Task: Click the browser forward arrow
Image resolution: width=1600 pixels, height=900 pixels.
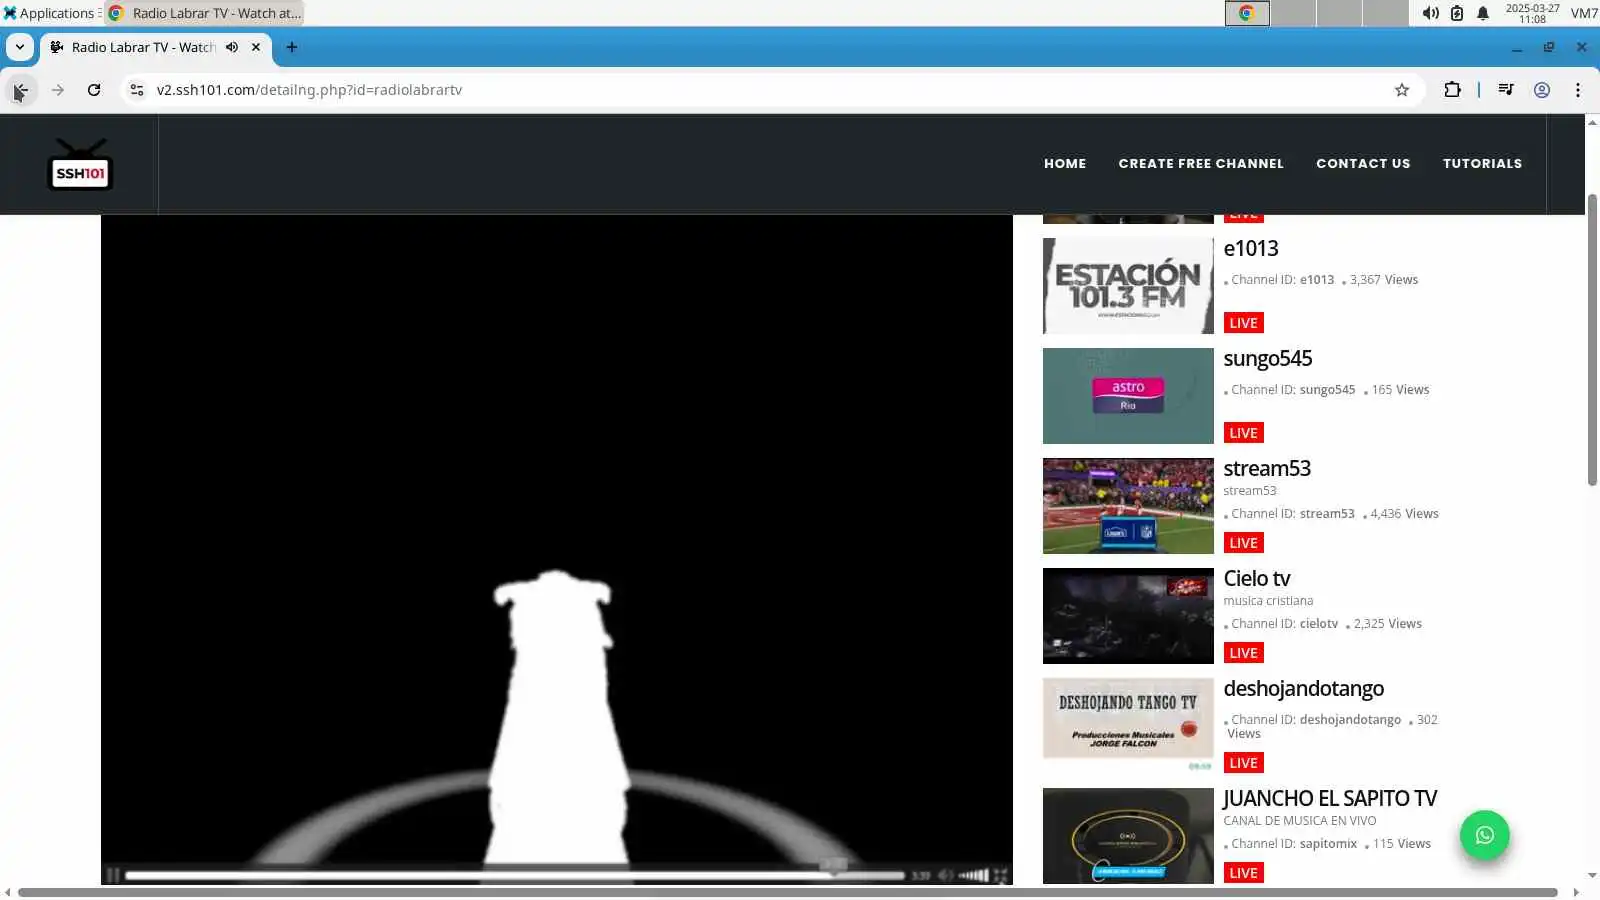Action: click(58, 90)
